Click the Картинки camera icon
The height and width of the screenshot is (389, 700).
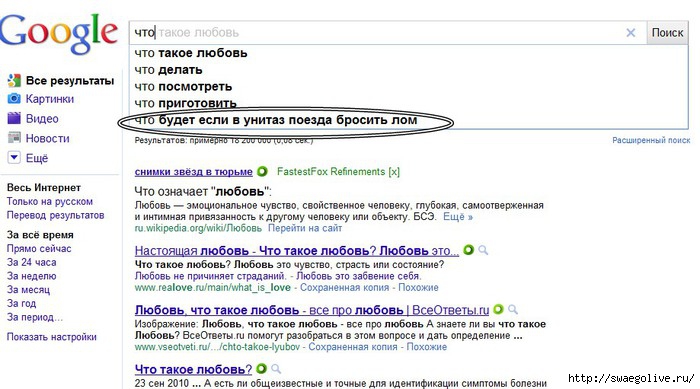[14, 99]
